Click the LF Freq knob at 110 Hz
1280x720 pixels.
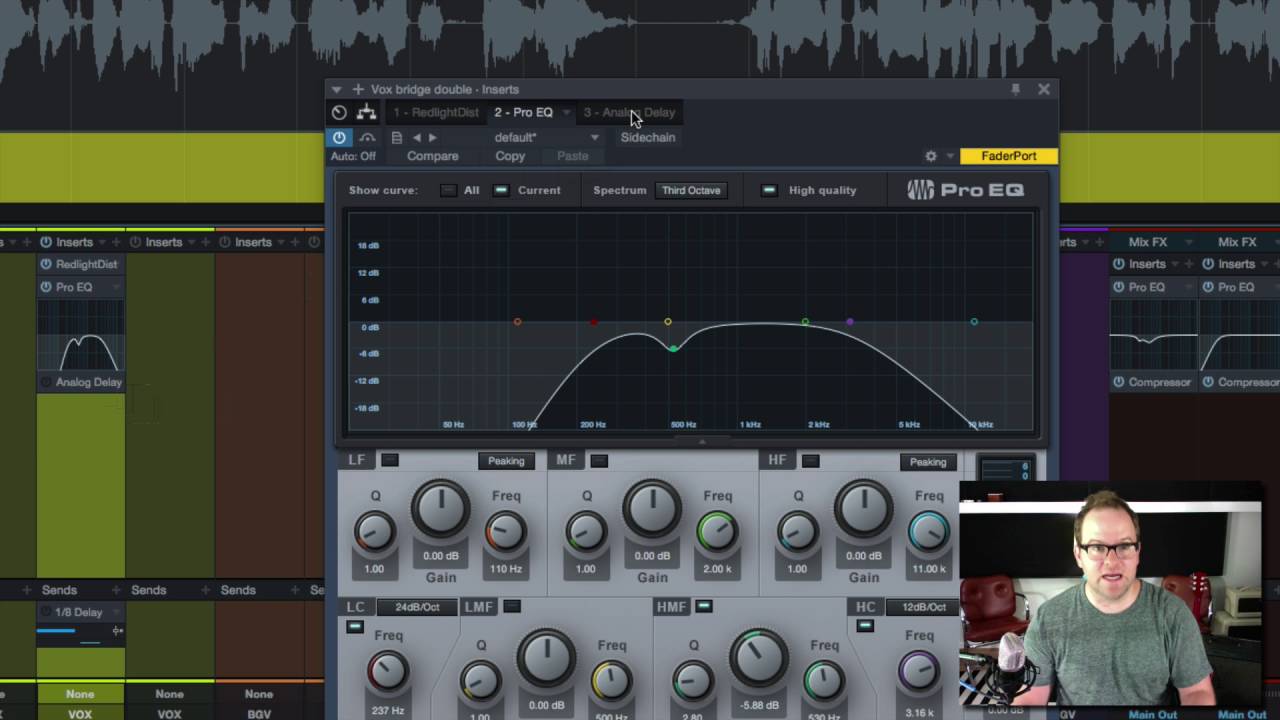[506, 532]
